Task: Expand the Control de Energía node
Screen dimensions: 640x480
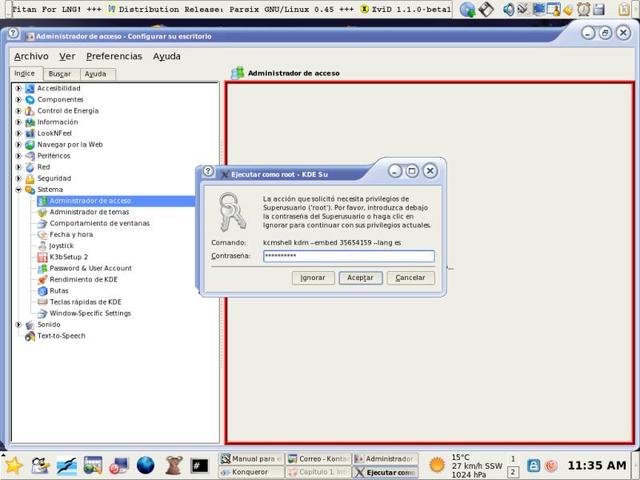Action: pyautogui.click(x=18, y=111)
